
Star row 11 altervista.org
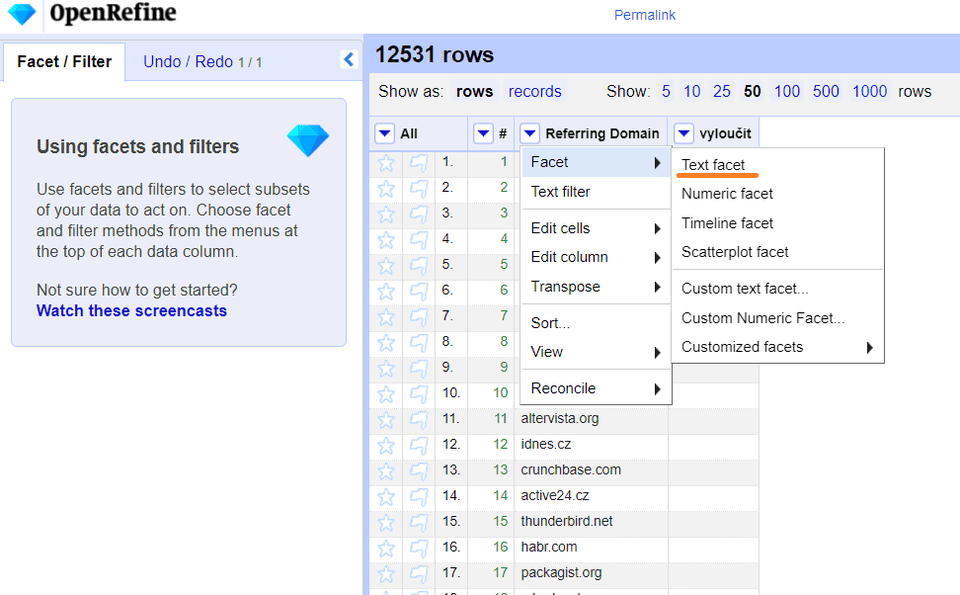tap(386, 419)
